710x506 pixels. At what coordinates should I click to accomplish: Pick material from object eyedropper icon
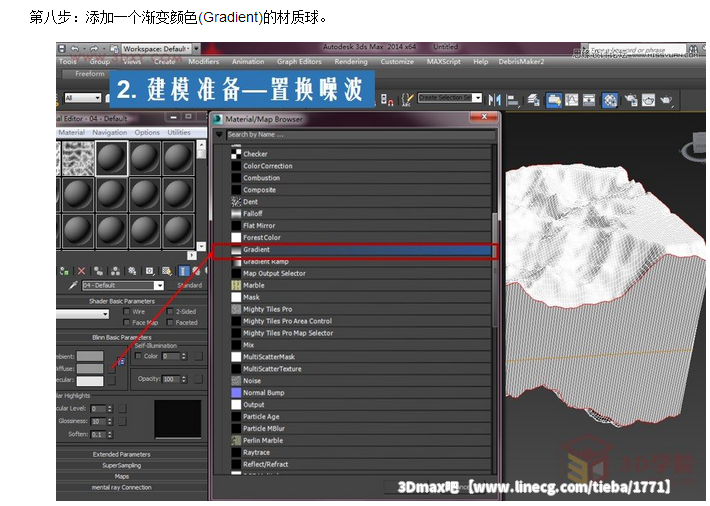click(72, 285)
